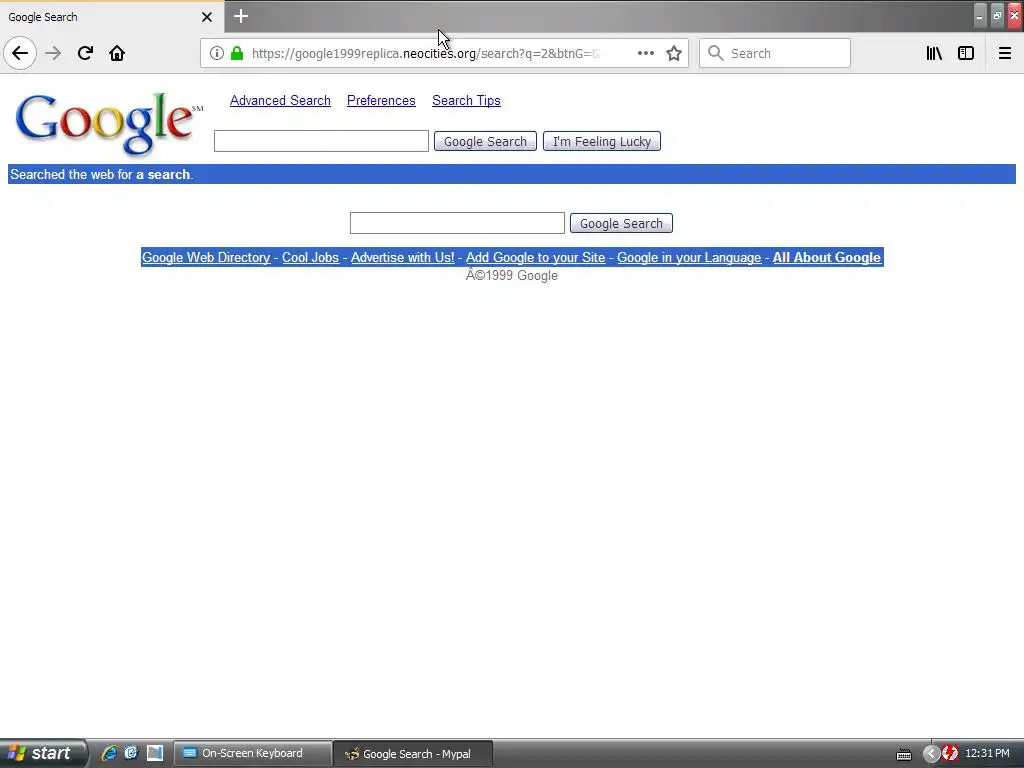The image size is (1024, 768).
Task: Click Google Search button beside top box
Action: click(x=485, y=141)
